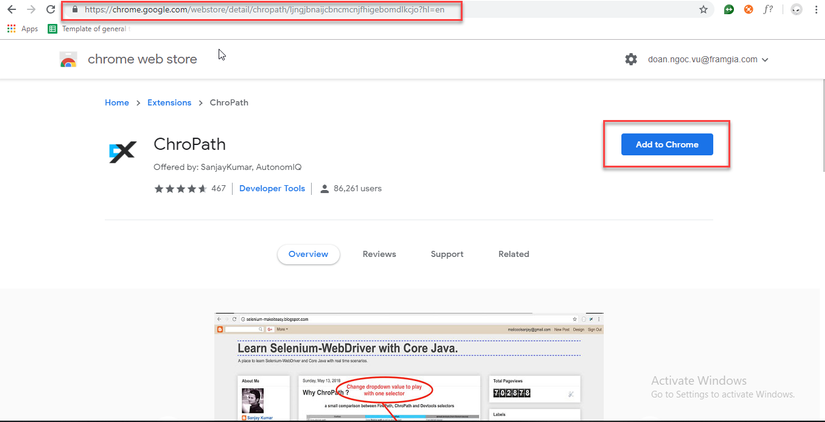825x422 pixels.
Task: Click the star rating of ChroPath
Action: 180,188
